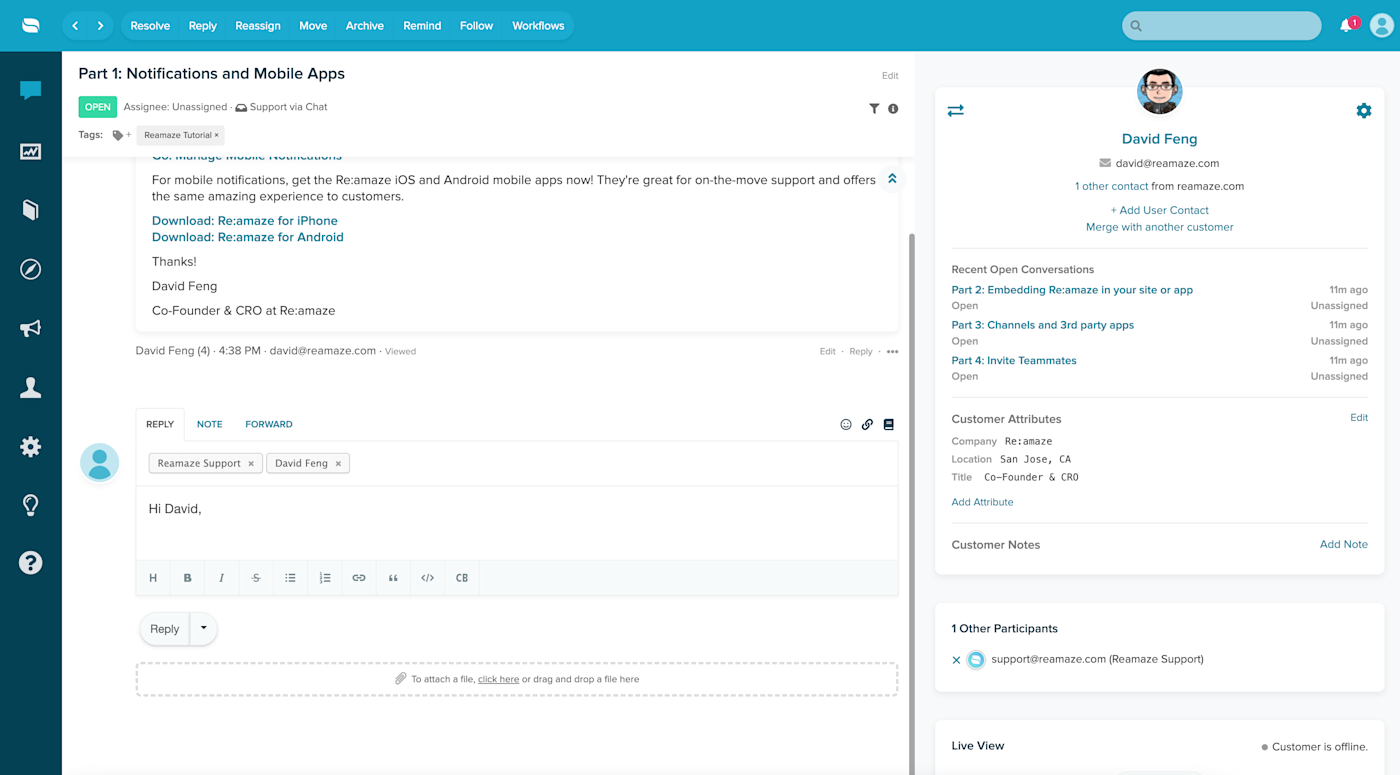The width and height of the screenshot is (1400, 775).
Task: Remove support@reamaze.com participant
Action: [x=956, y=660]
